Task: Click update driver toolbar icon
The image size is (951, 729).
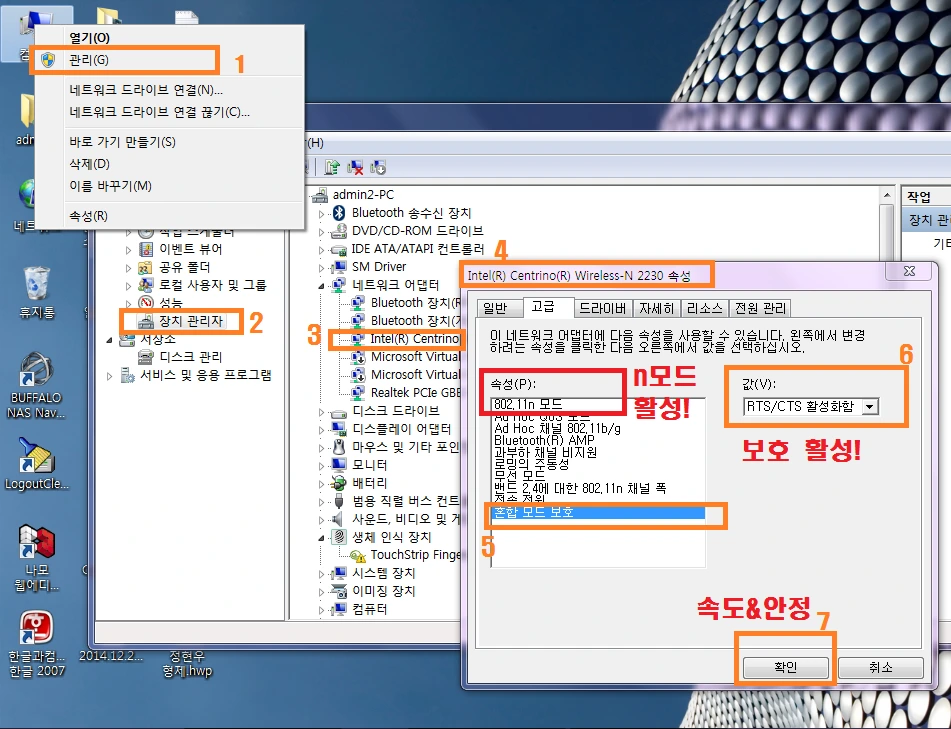Action: [x=332, y=167]
